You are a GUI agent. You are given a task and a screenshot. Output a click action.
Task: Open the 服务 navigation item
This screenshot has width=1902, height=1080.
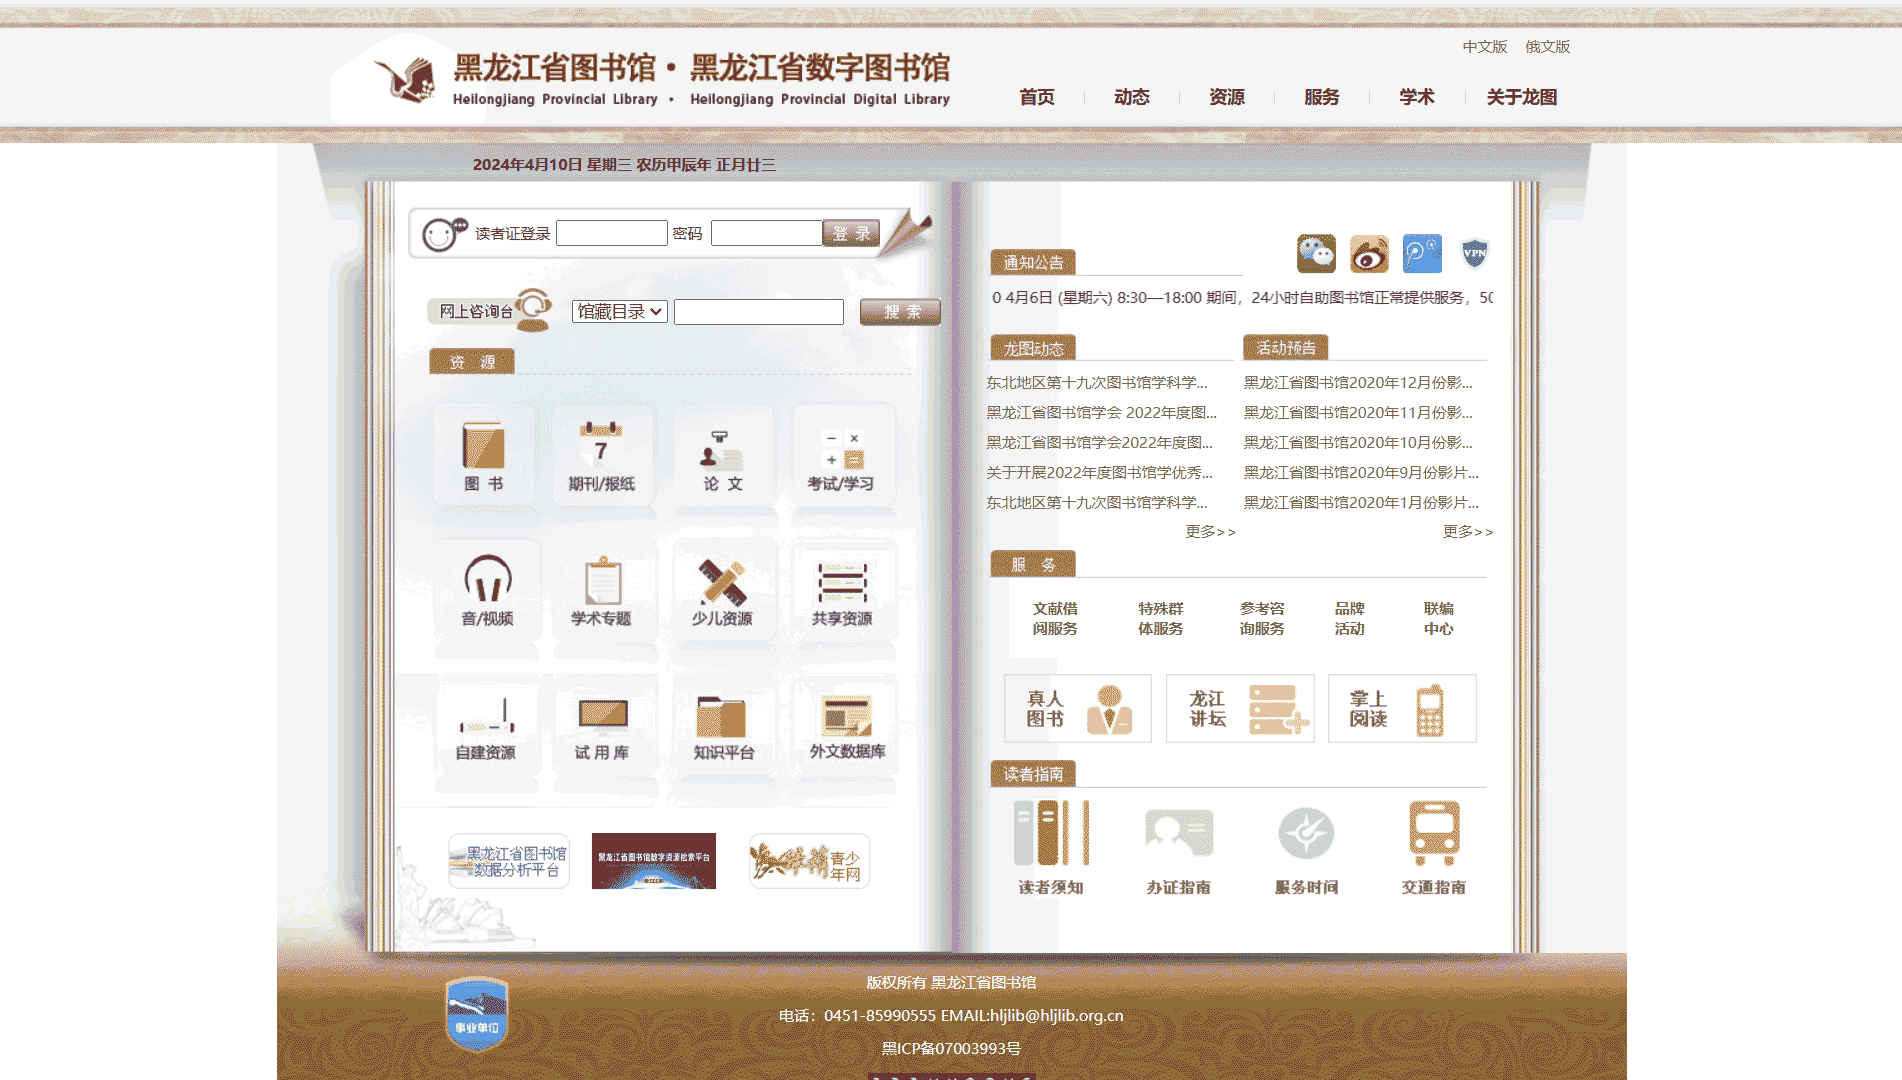[x=1322, y=97]
